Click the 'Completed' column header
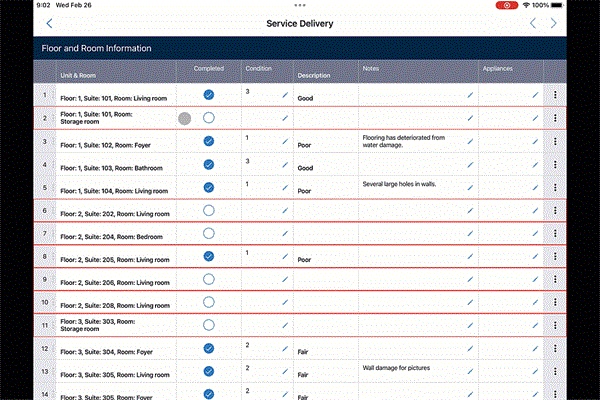 point(209,69)
